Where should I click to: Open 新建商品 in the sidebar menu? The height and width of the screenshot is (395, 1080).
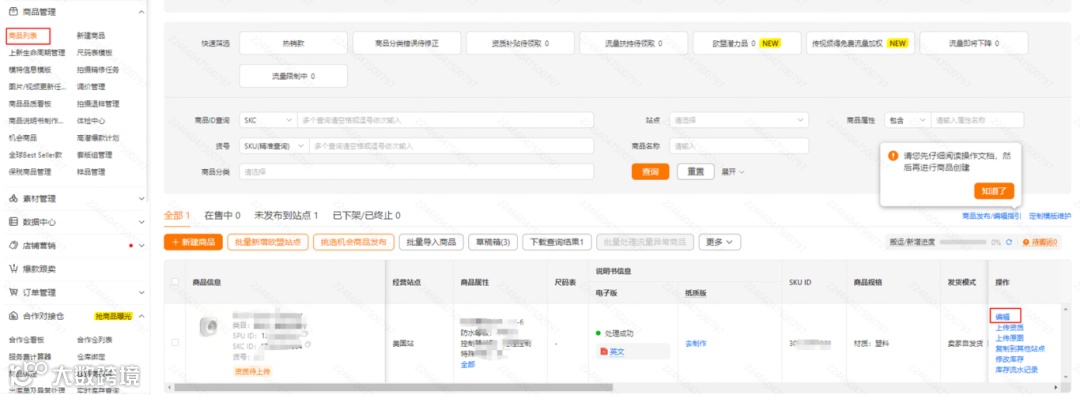(x=91, y=35)
